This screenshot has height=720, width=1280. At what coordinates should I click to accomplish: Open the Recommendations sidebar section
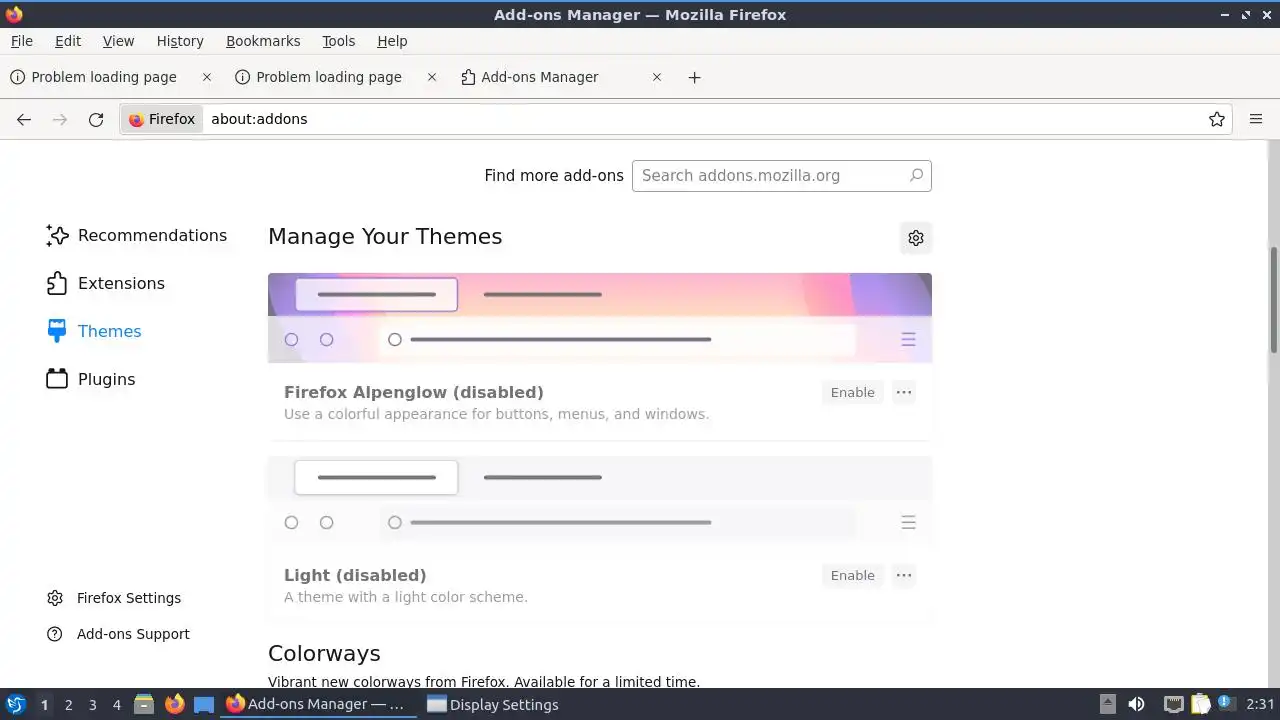click(137, 235)
